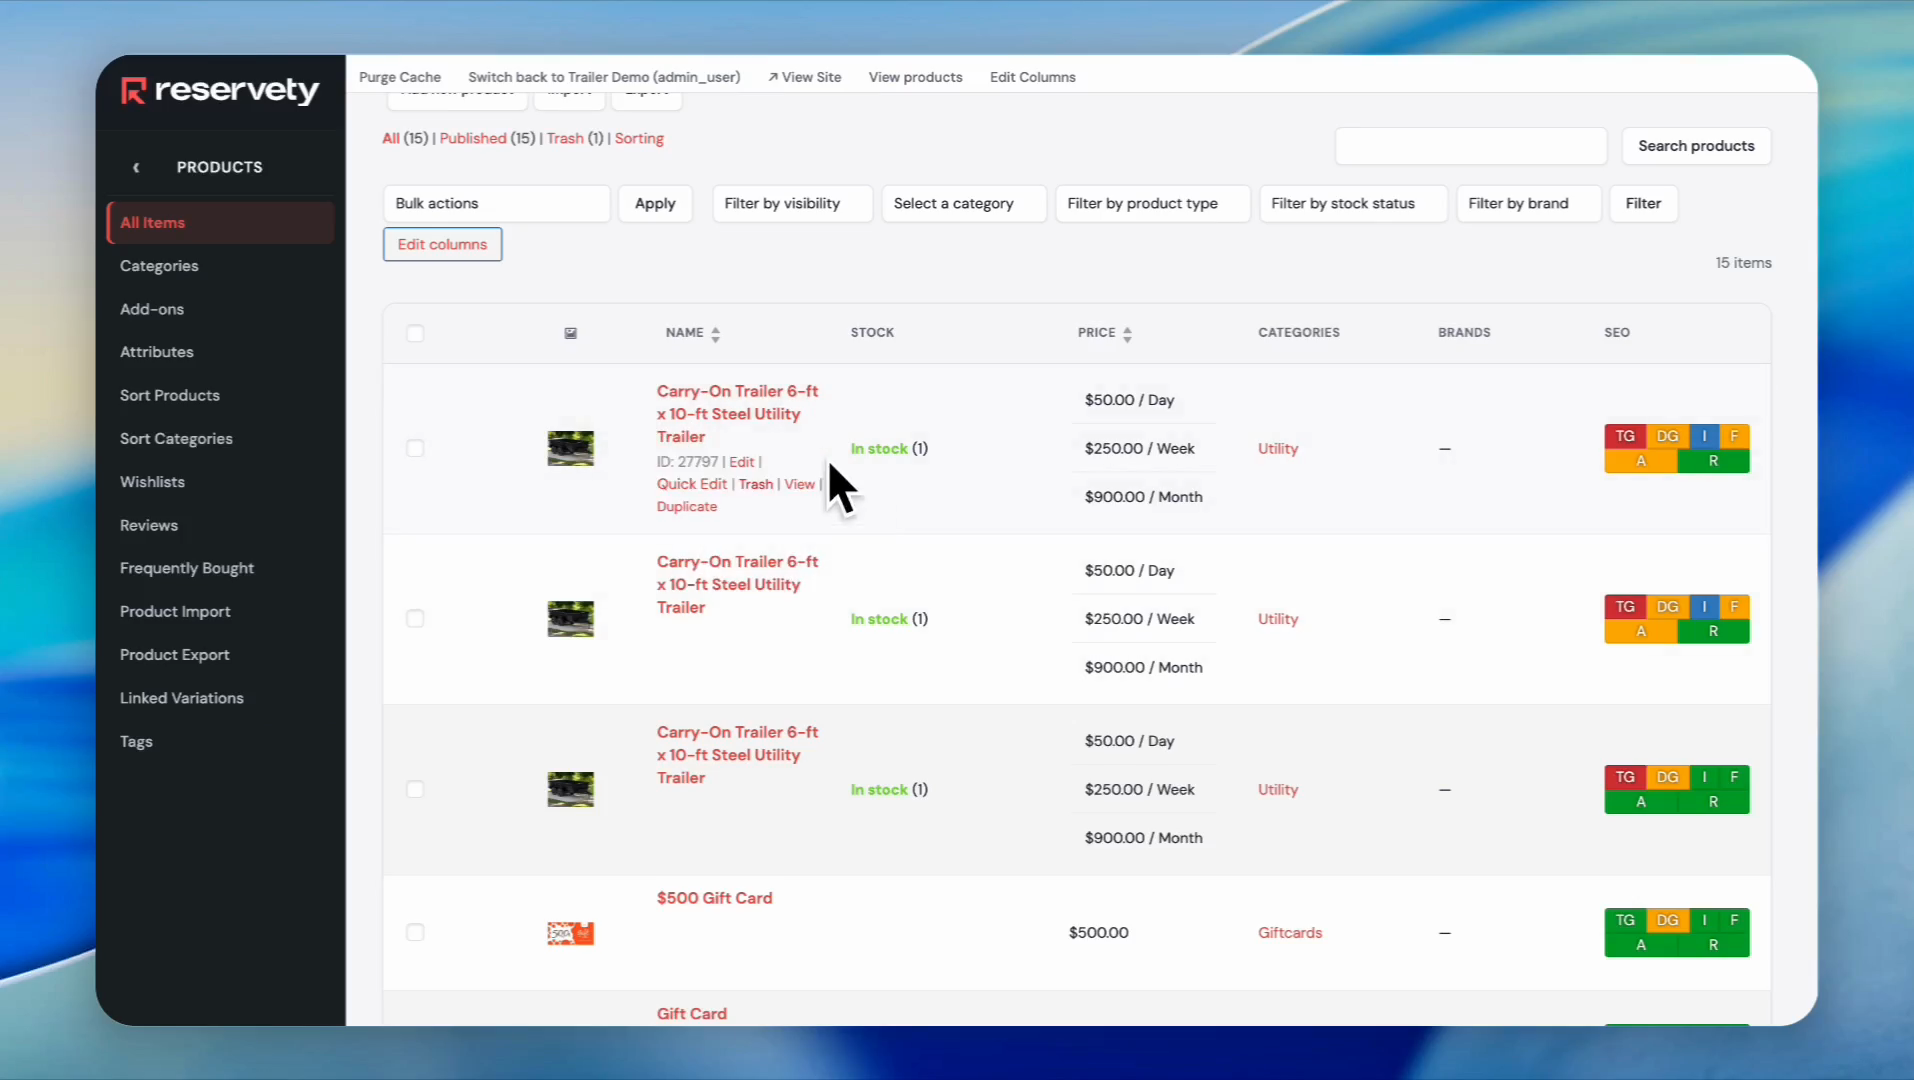Click the Filter button
Screen dimensions: 1914x1080
(x=1643, y=203)
